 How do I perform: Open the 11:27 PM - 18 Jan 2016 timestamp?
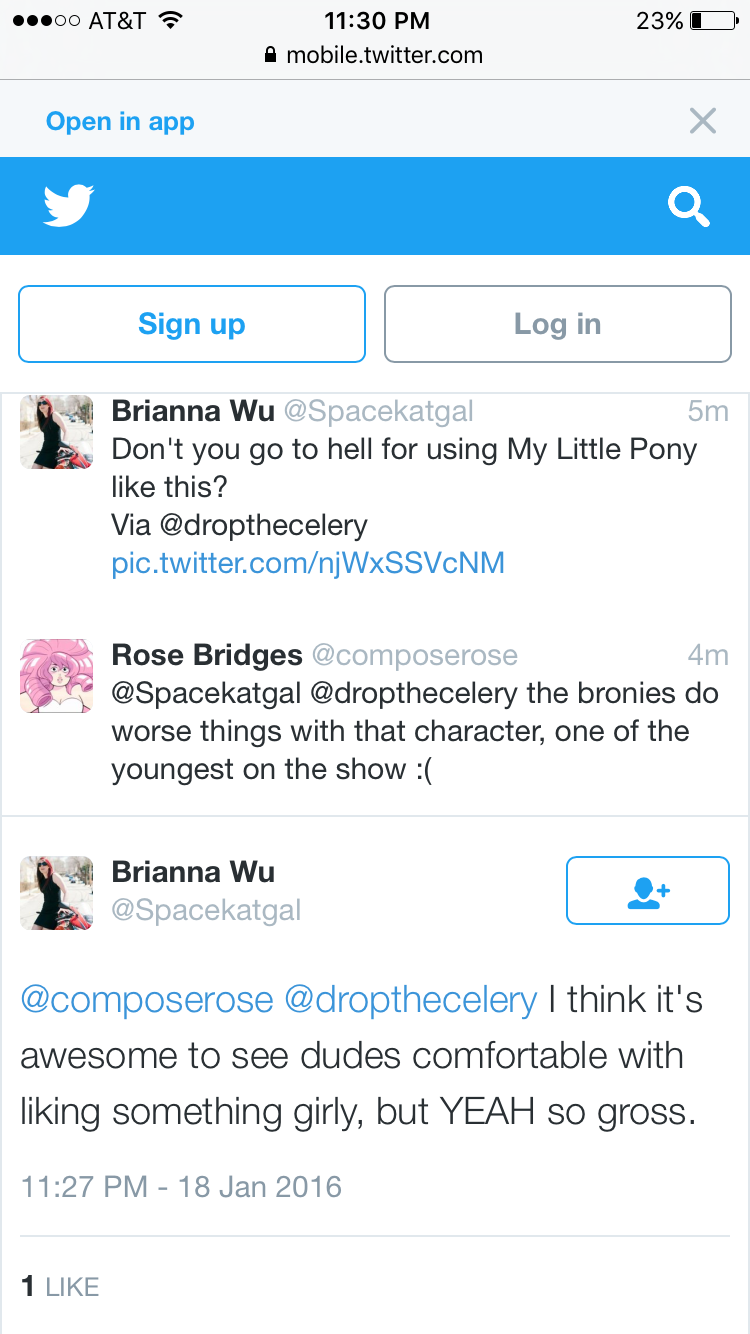pos(181,1187)
